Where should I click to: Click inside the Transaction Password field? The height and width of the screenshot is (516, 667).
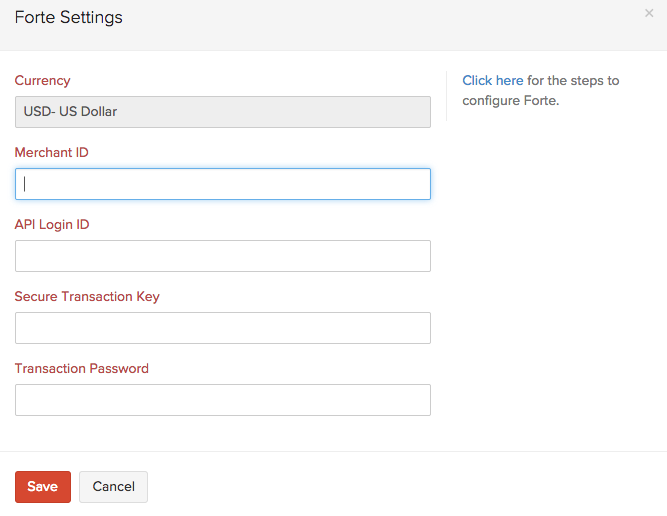point(222,400)
